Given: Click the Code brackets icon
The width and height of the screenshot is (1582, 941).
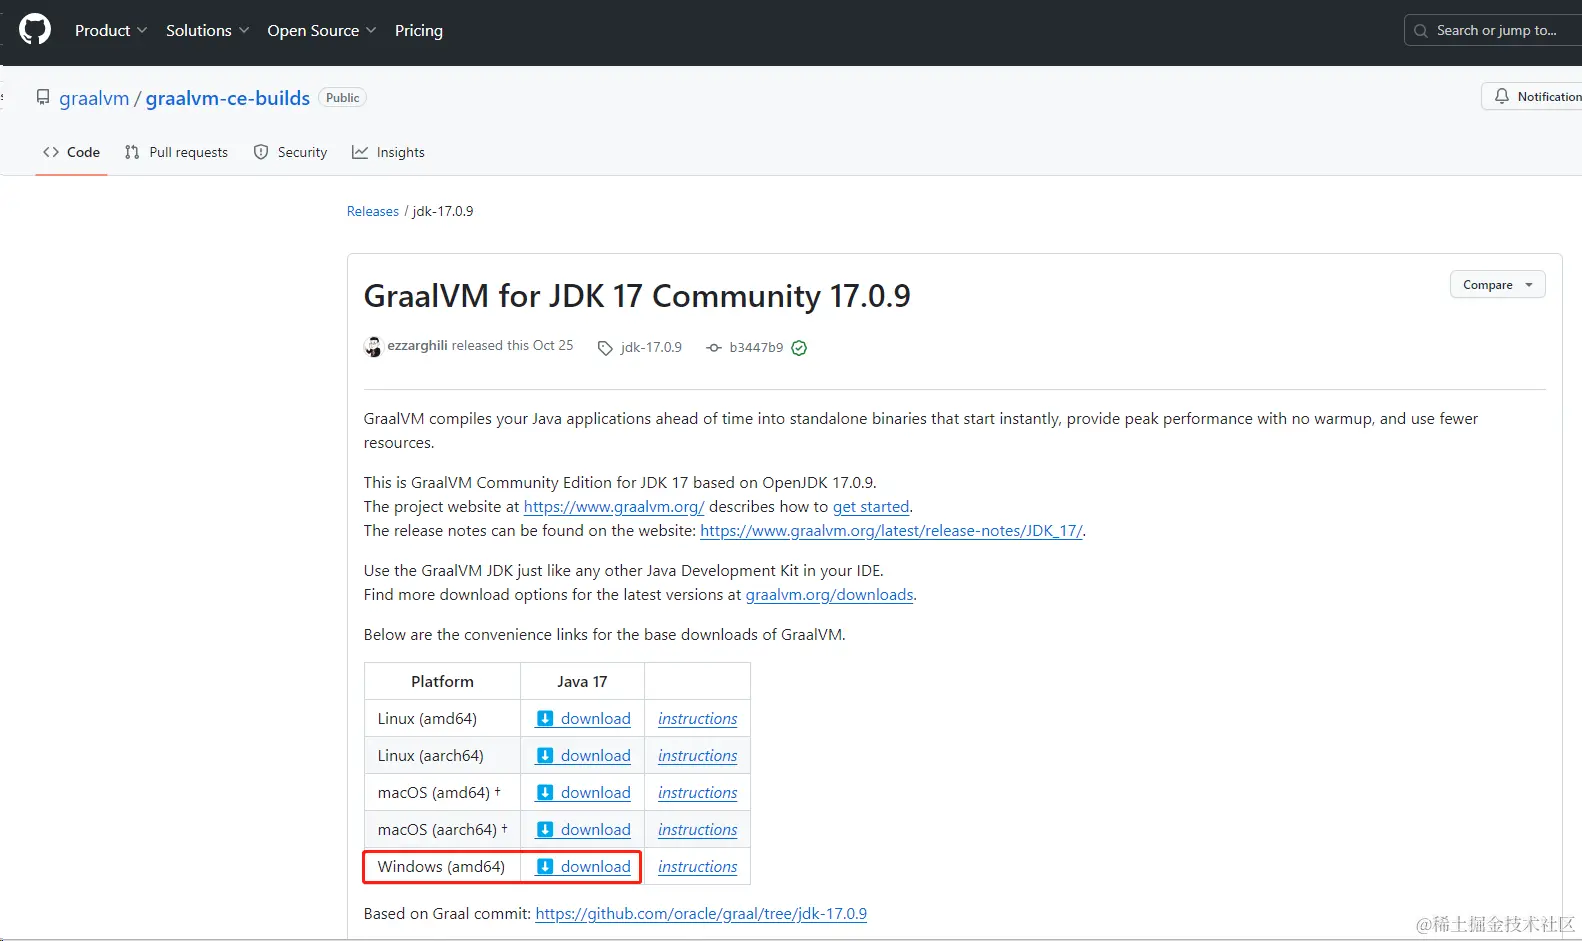Looking at the screenshot, I should (51, 152).
